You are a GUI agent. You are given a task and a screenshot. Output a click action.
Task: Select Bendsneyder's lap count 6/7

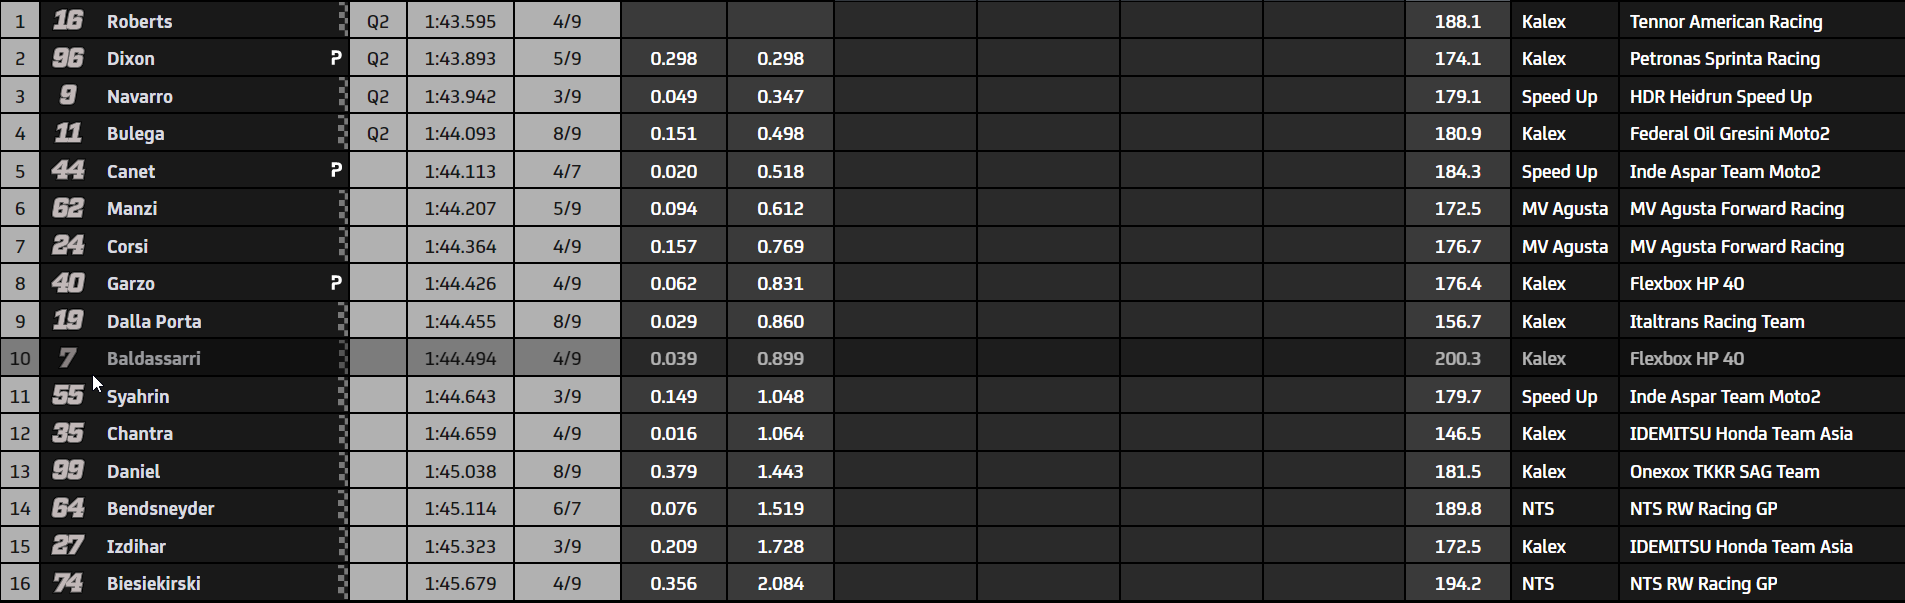coord(567,508)
